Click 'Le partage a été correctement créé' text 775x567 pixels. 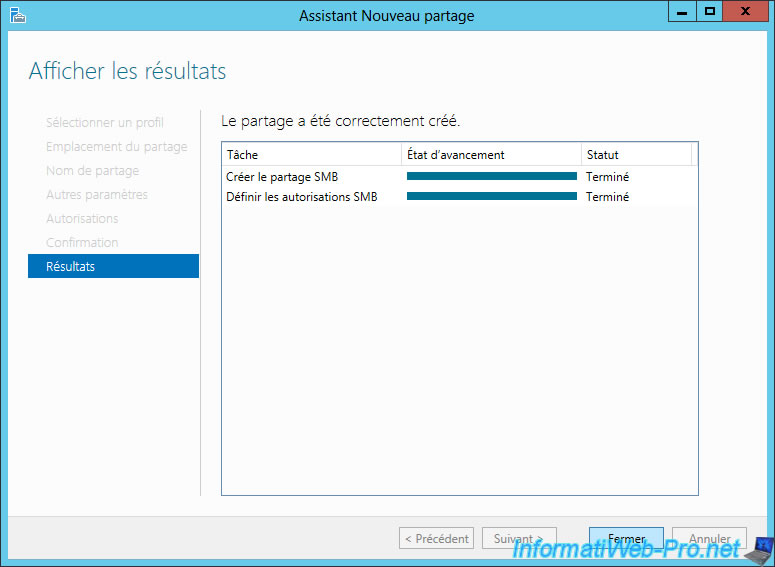point(341,121)
